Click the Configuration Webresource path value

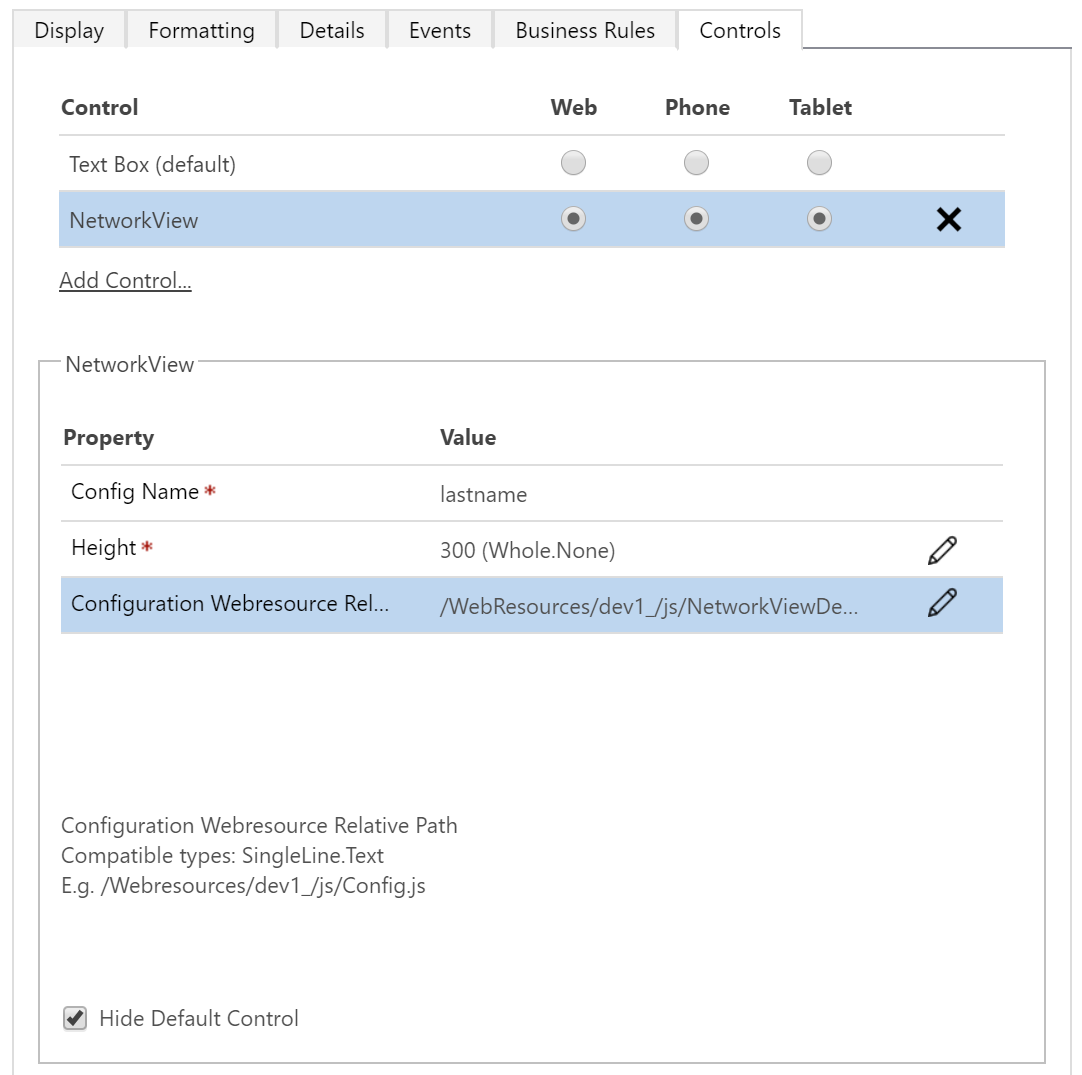click(649, 606)
